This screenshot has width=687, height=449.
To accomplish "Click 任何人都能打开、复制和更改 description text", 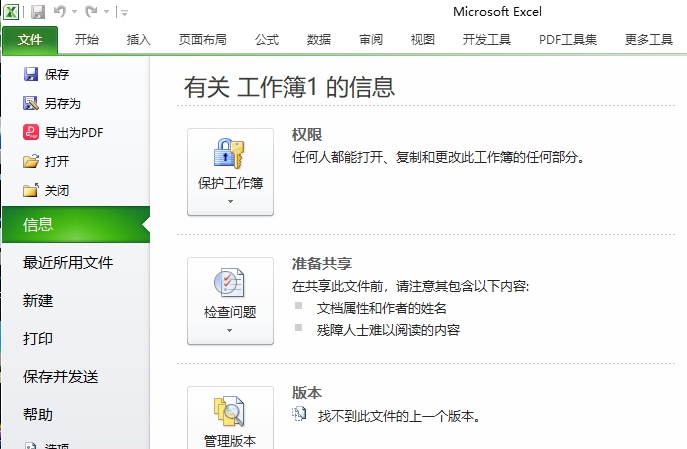I will (439, 157).
